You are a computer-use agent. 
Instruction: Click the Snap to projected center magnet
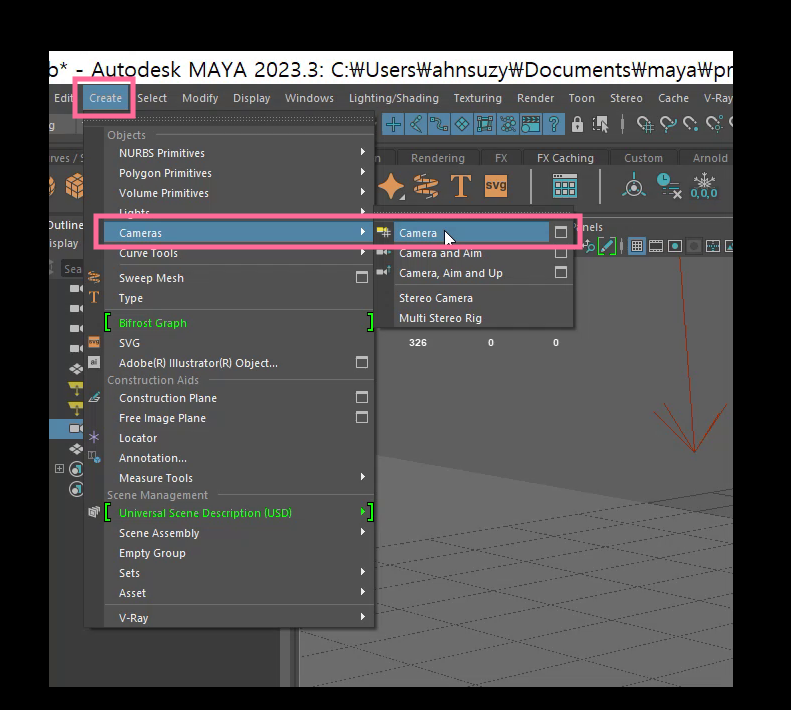pyautogui.click(x=714, y=124)
